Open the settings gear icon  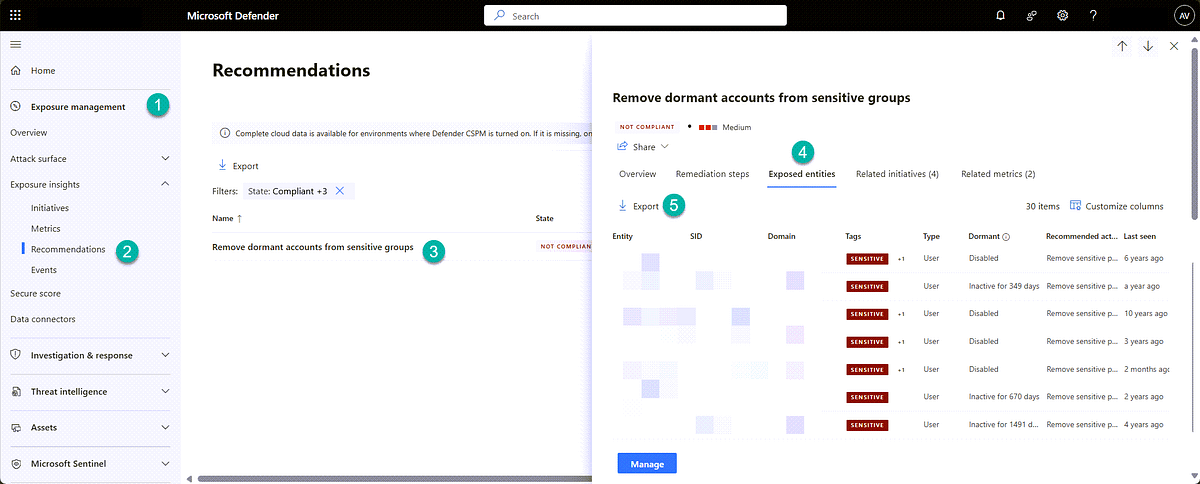click(1062, 15)
